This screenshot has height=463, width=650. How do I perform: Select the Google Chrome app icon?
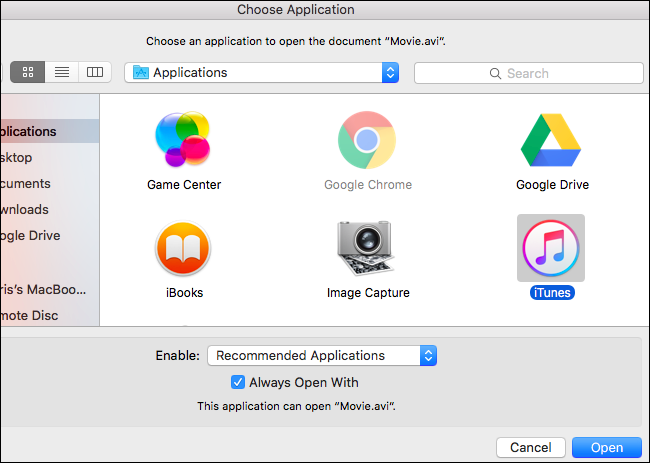(x=367, y=141)
